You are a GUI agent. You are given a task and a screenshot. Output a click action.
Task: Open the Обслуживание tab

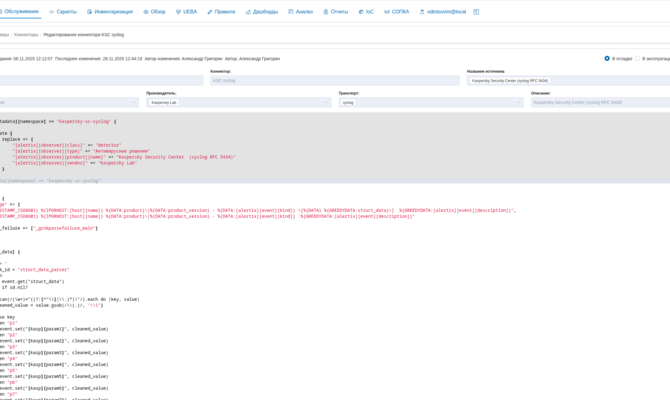click(19, 12)
